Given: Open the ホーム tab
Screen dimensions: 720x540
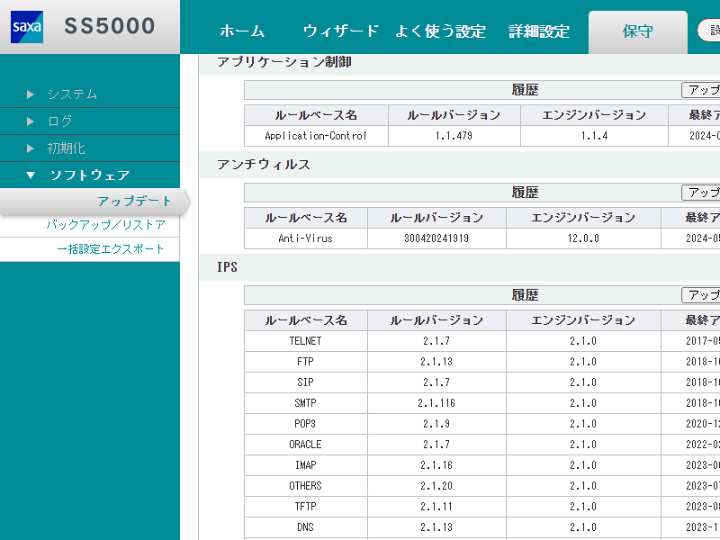Looking at the screenshot, I should pos(241,31).
